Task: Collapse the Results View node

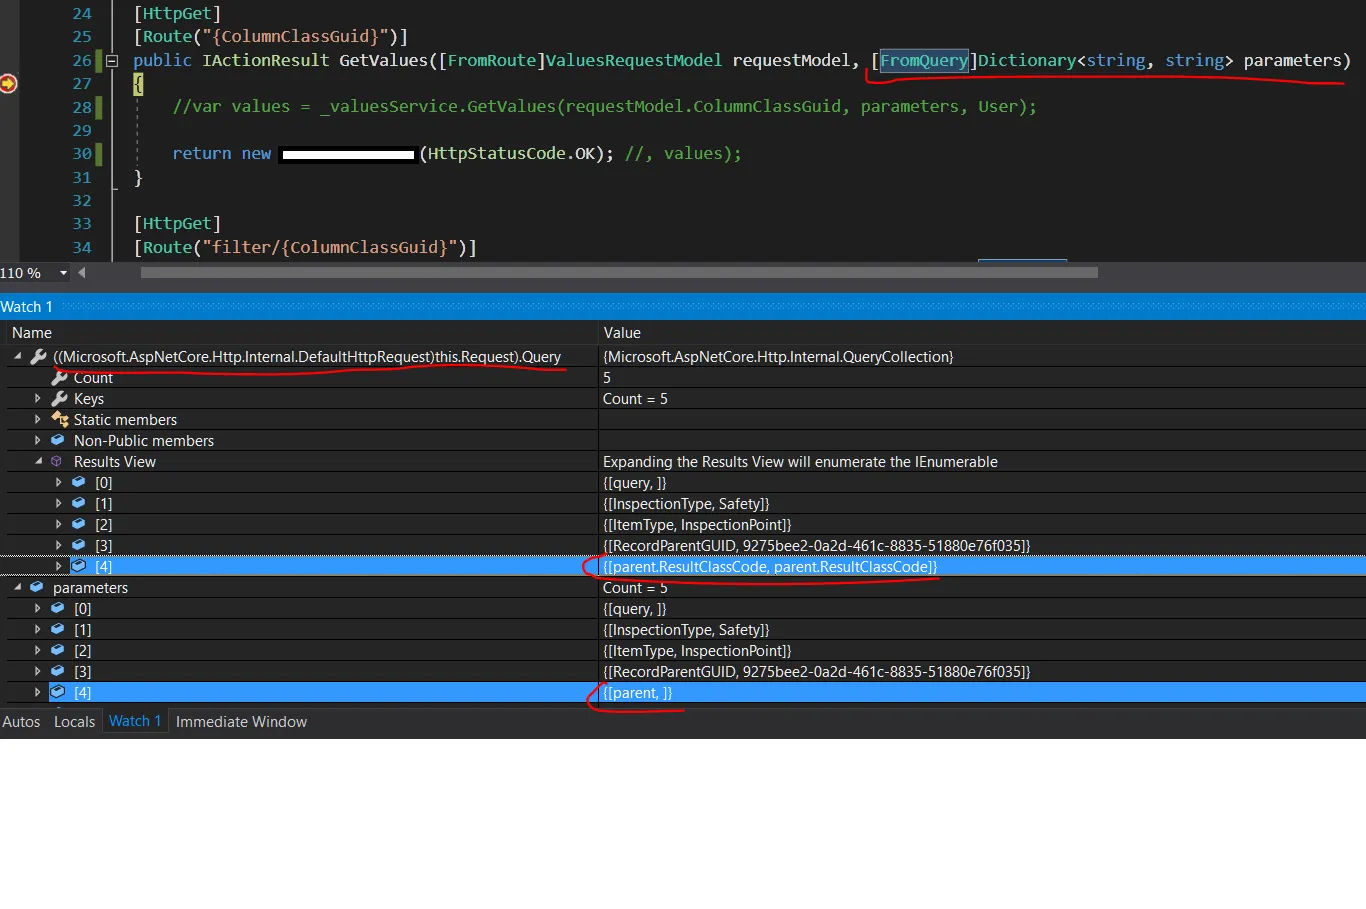Action: point(38,462)
